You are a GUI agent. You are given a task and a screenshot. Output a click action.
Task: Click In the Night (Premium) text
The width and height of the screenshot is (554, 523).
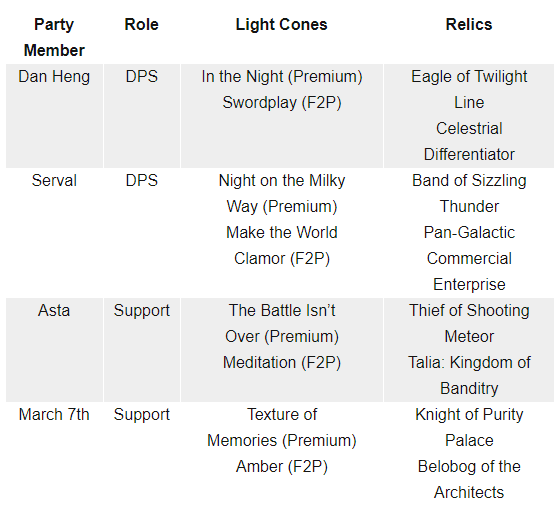[x=282, y=77]
